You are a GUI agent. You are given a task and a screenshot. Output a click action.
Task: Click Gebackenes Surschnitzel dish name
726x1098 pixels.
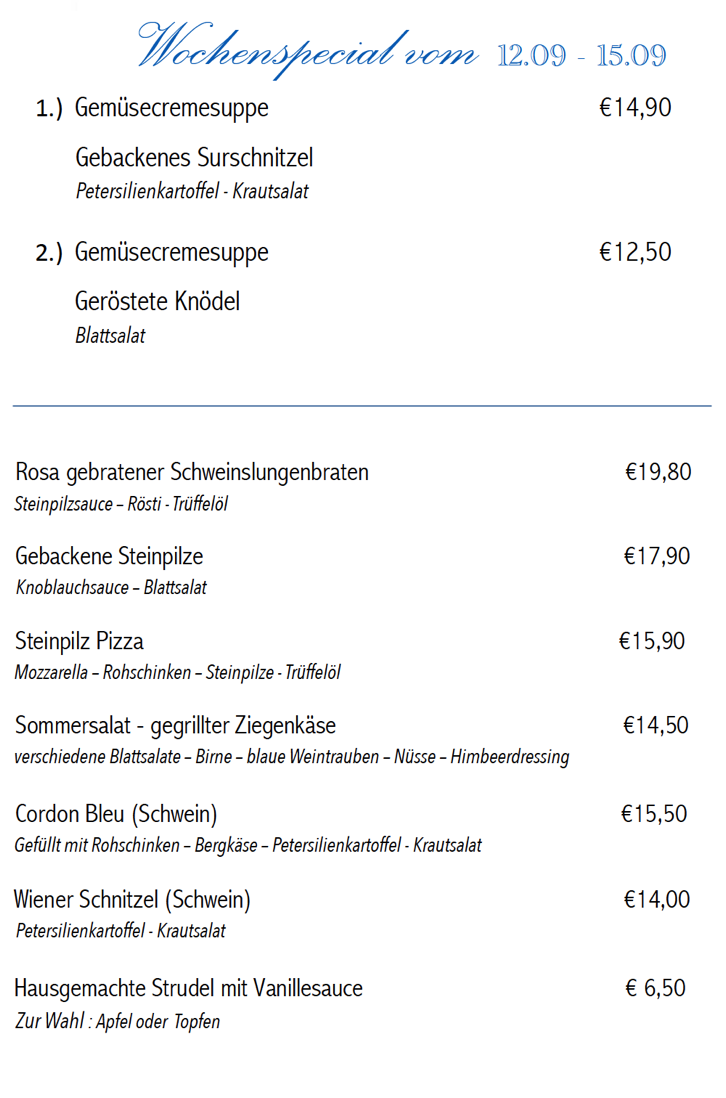tap(194, 157)
